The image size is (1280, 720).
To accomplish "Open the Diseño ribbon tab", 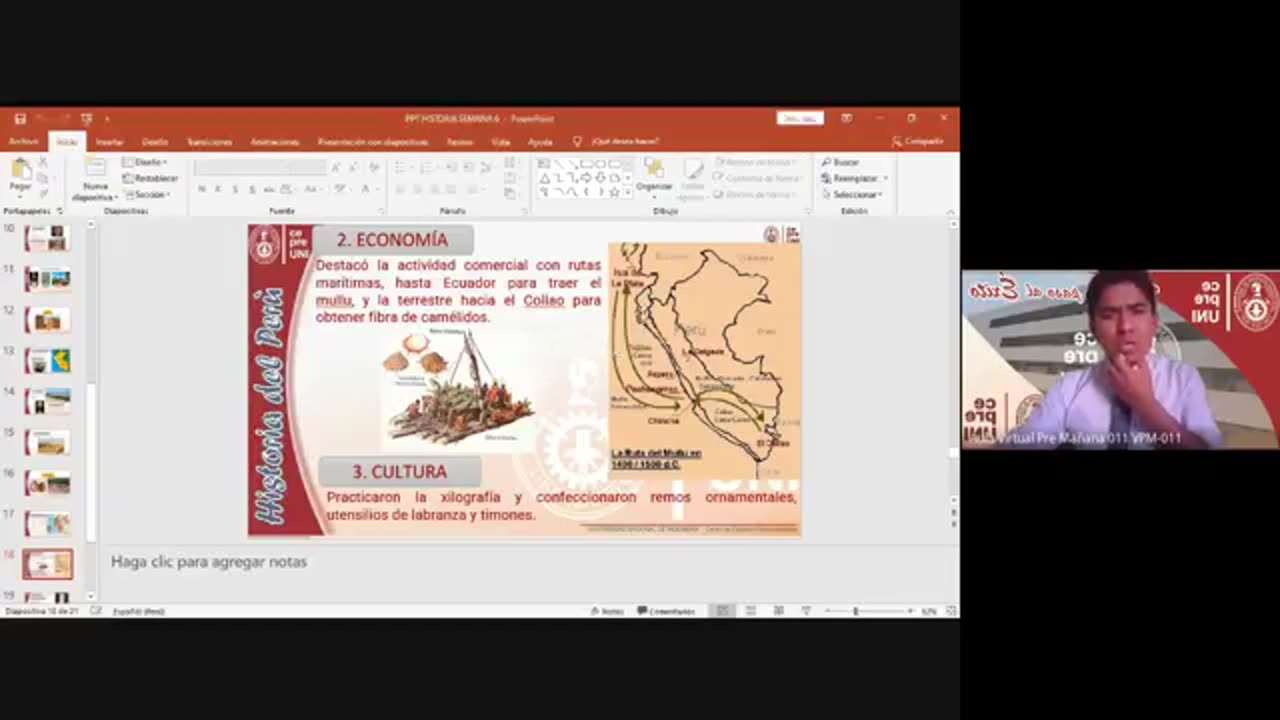I will pyautogui.click(x=155, y=142).
